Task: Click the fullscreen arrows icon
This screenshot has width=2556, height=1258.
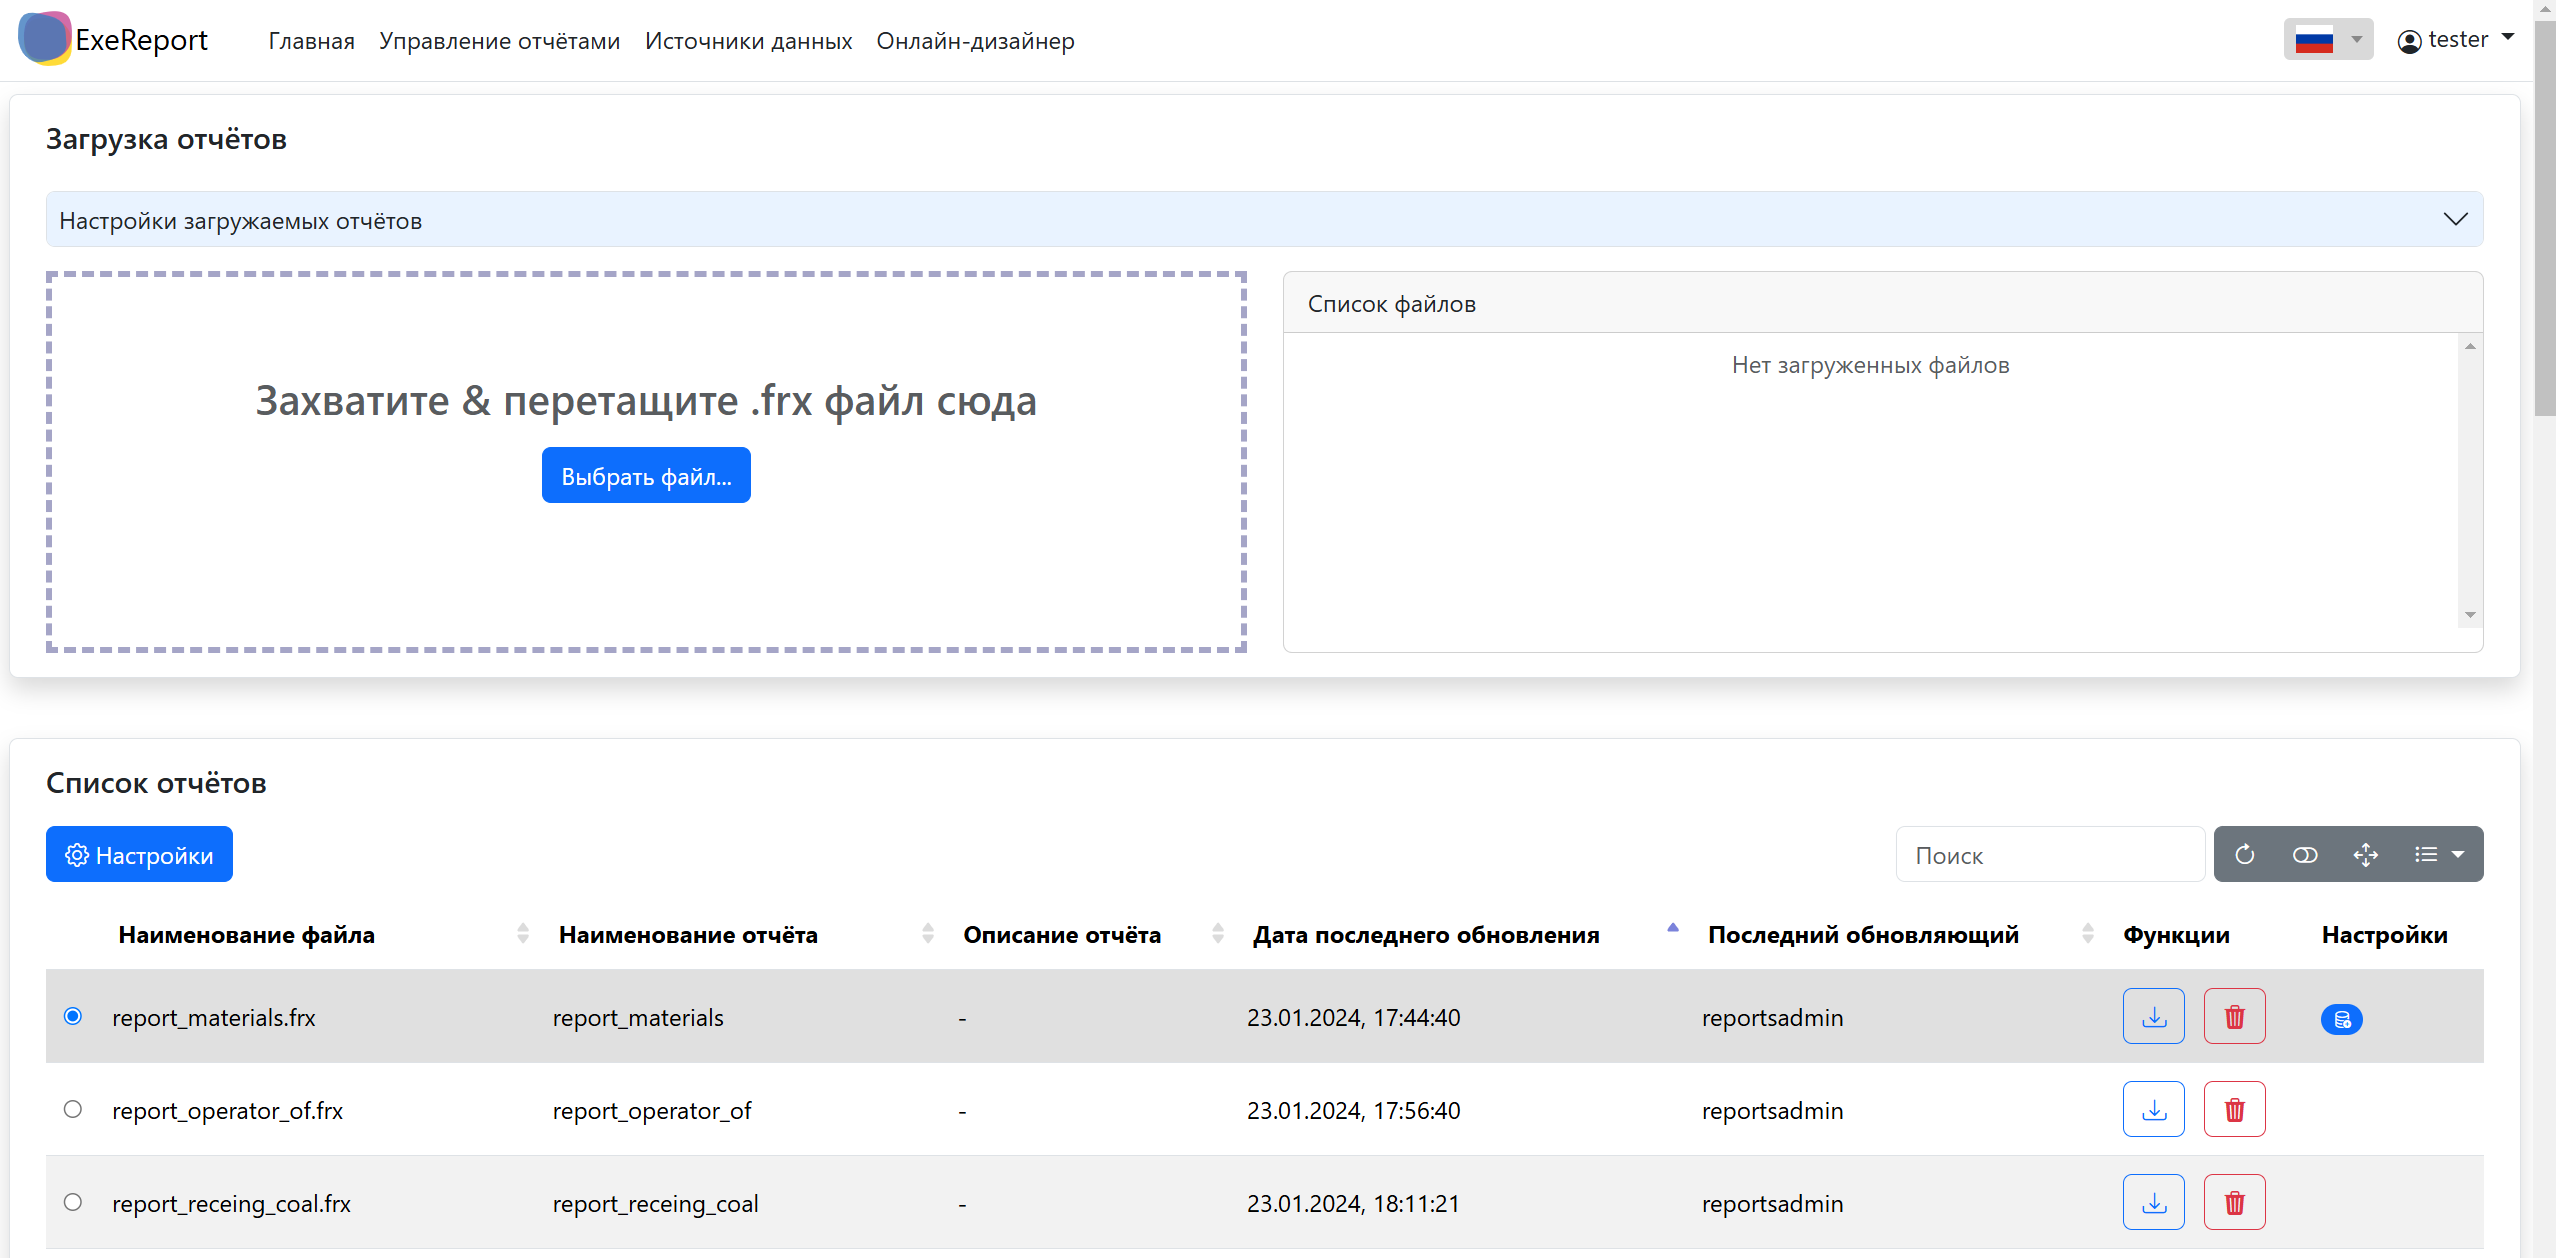Action: (x=2365, y=854)
